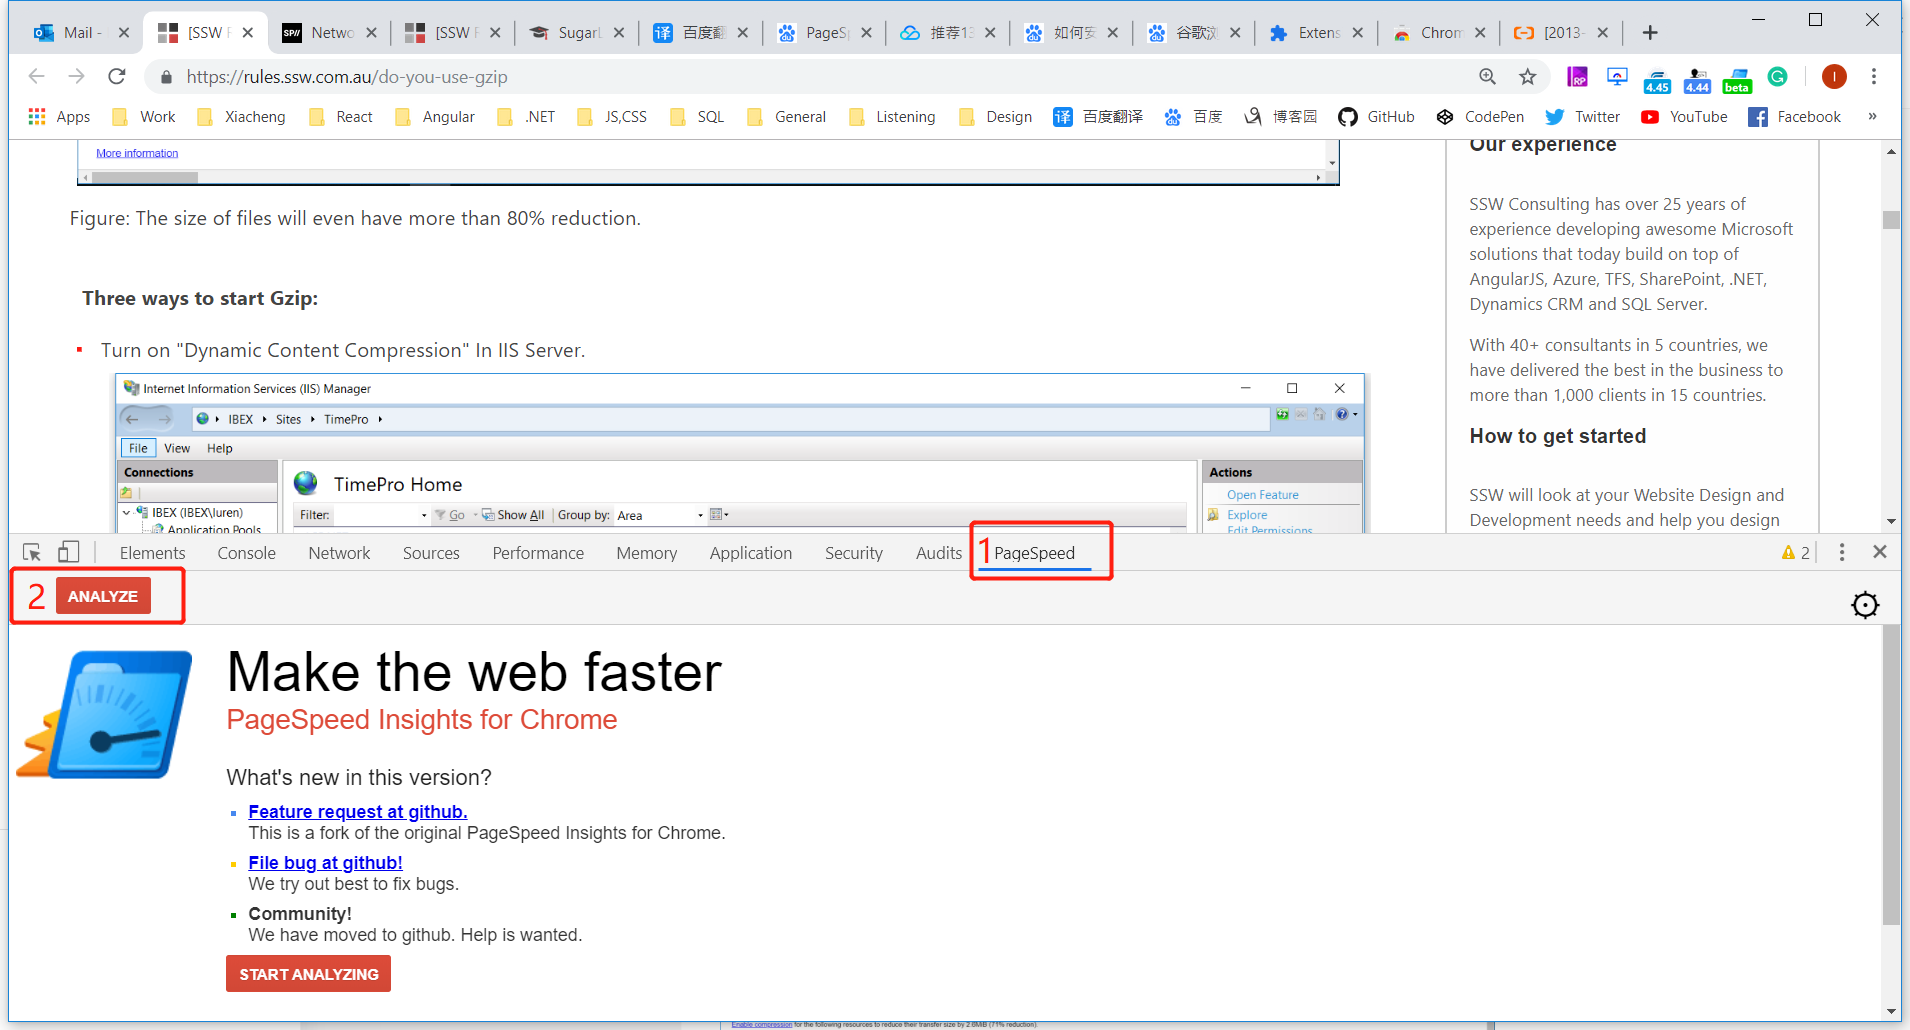Click the inspect element picker icon
The height and width of the screenshot is (1030, 1910).
tap(32, 553)
